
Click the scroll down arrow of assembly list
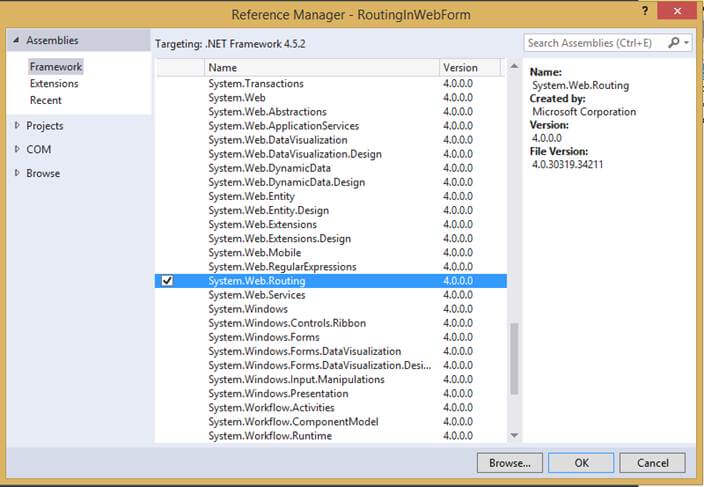(x=515, y=435)
